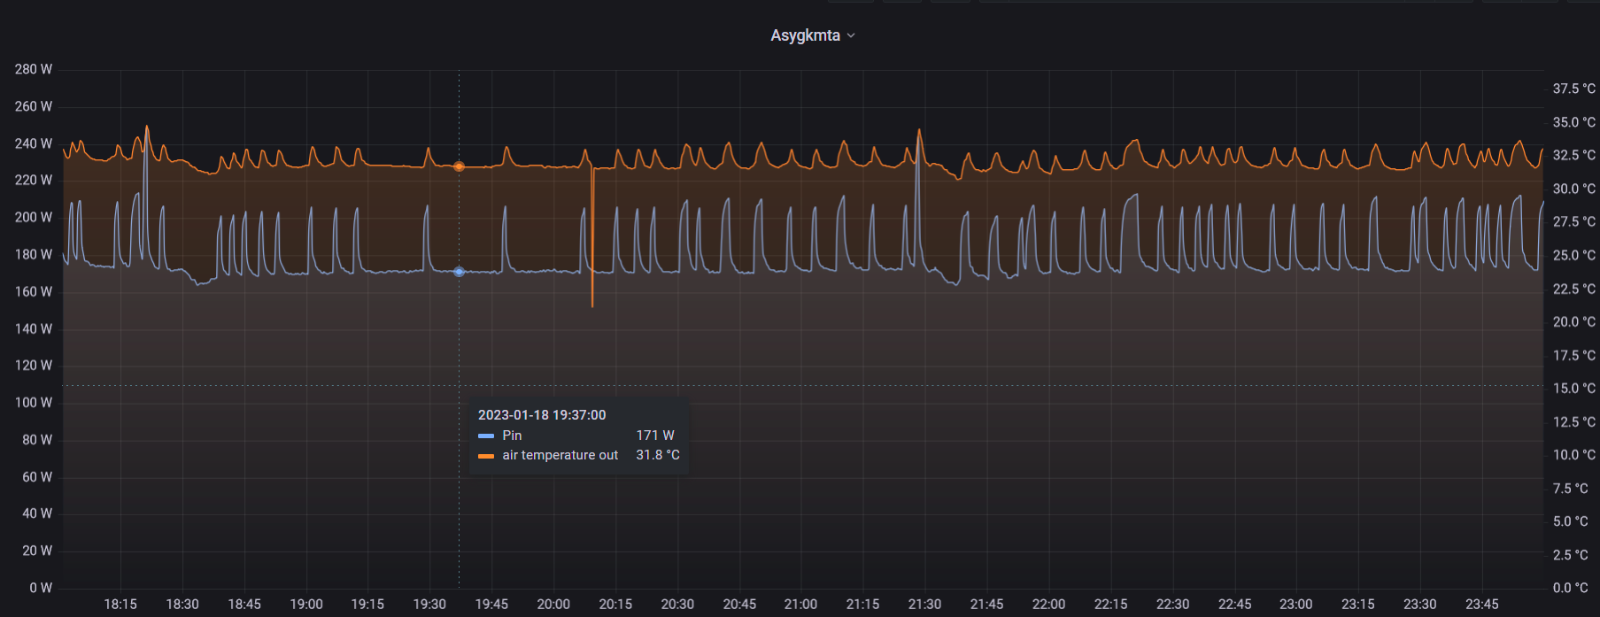The width and height of the screenshot is (1600, 617).
Task: Click the 23:00 time axis label
Action: pos(1296,604)
